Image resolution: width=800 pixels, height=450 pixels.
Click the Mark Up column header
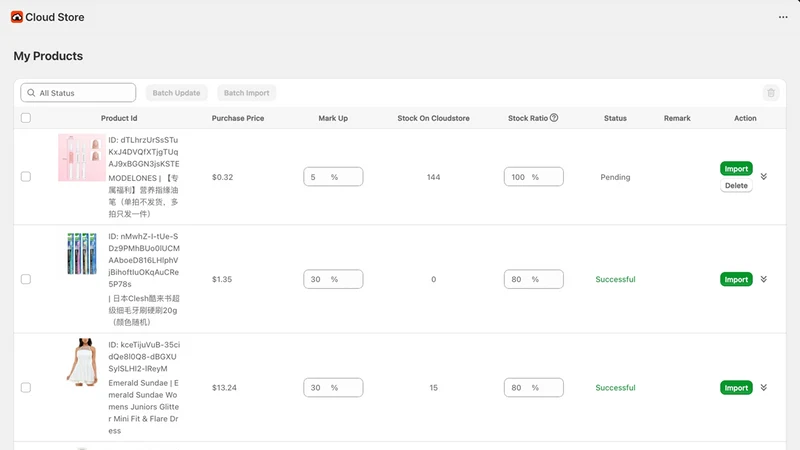(x=333, y=118)
